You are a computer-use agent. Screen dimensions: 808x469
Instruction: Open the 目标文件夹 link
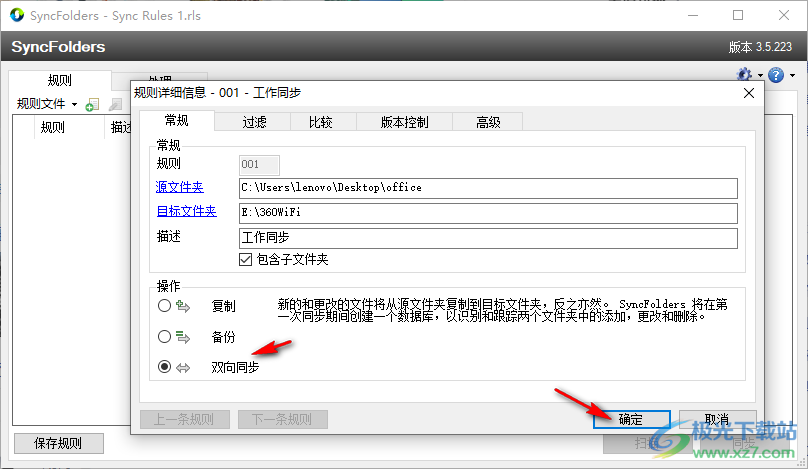pos(186,211)
